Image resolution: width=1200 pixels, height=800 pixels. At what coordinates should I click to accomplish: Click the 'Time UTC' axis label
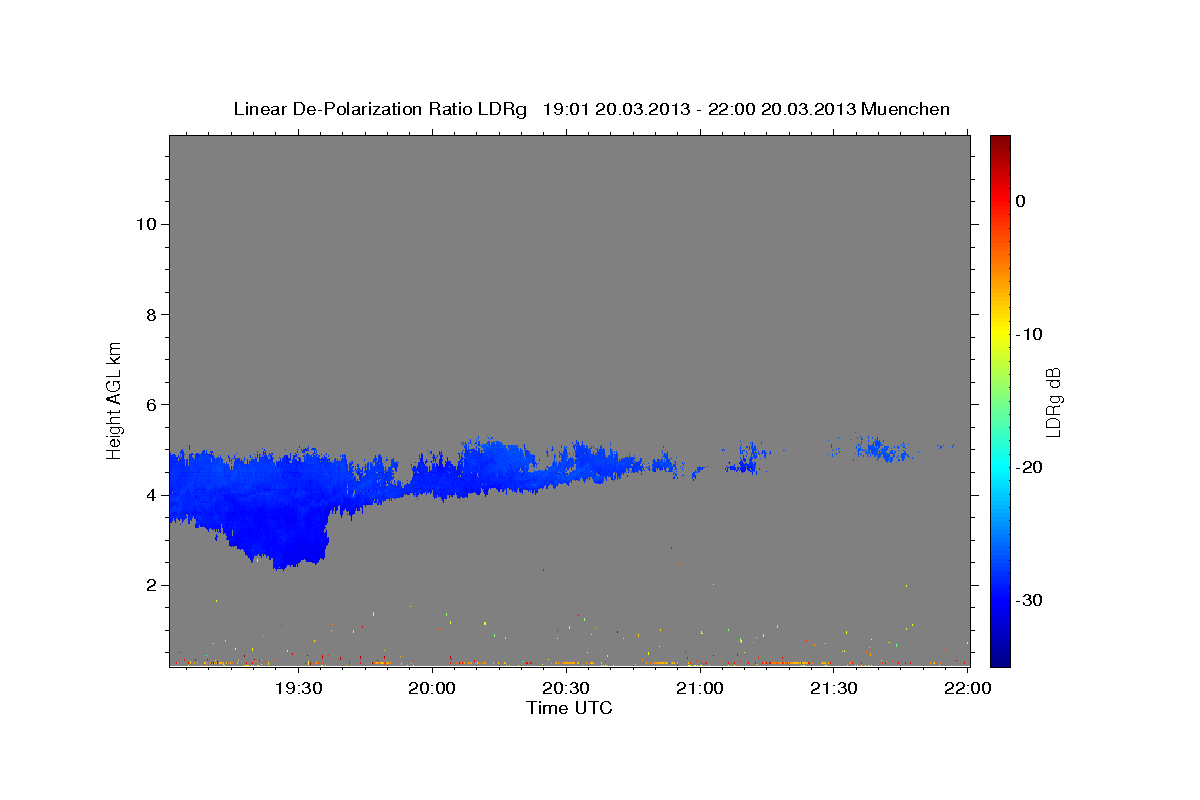(x=569, y=708)
